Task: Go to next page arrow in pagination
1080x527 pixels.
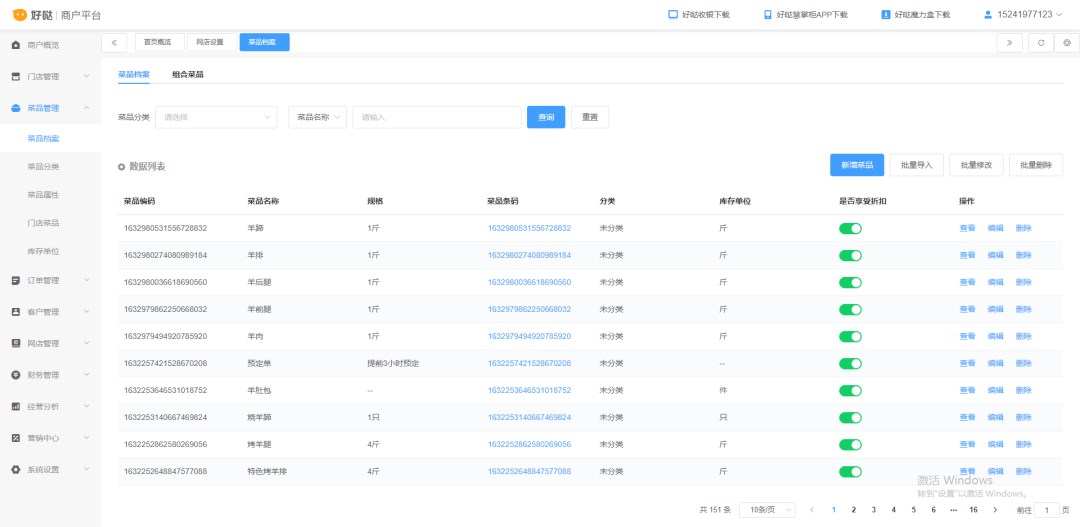Action: [995, 510]
